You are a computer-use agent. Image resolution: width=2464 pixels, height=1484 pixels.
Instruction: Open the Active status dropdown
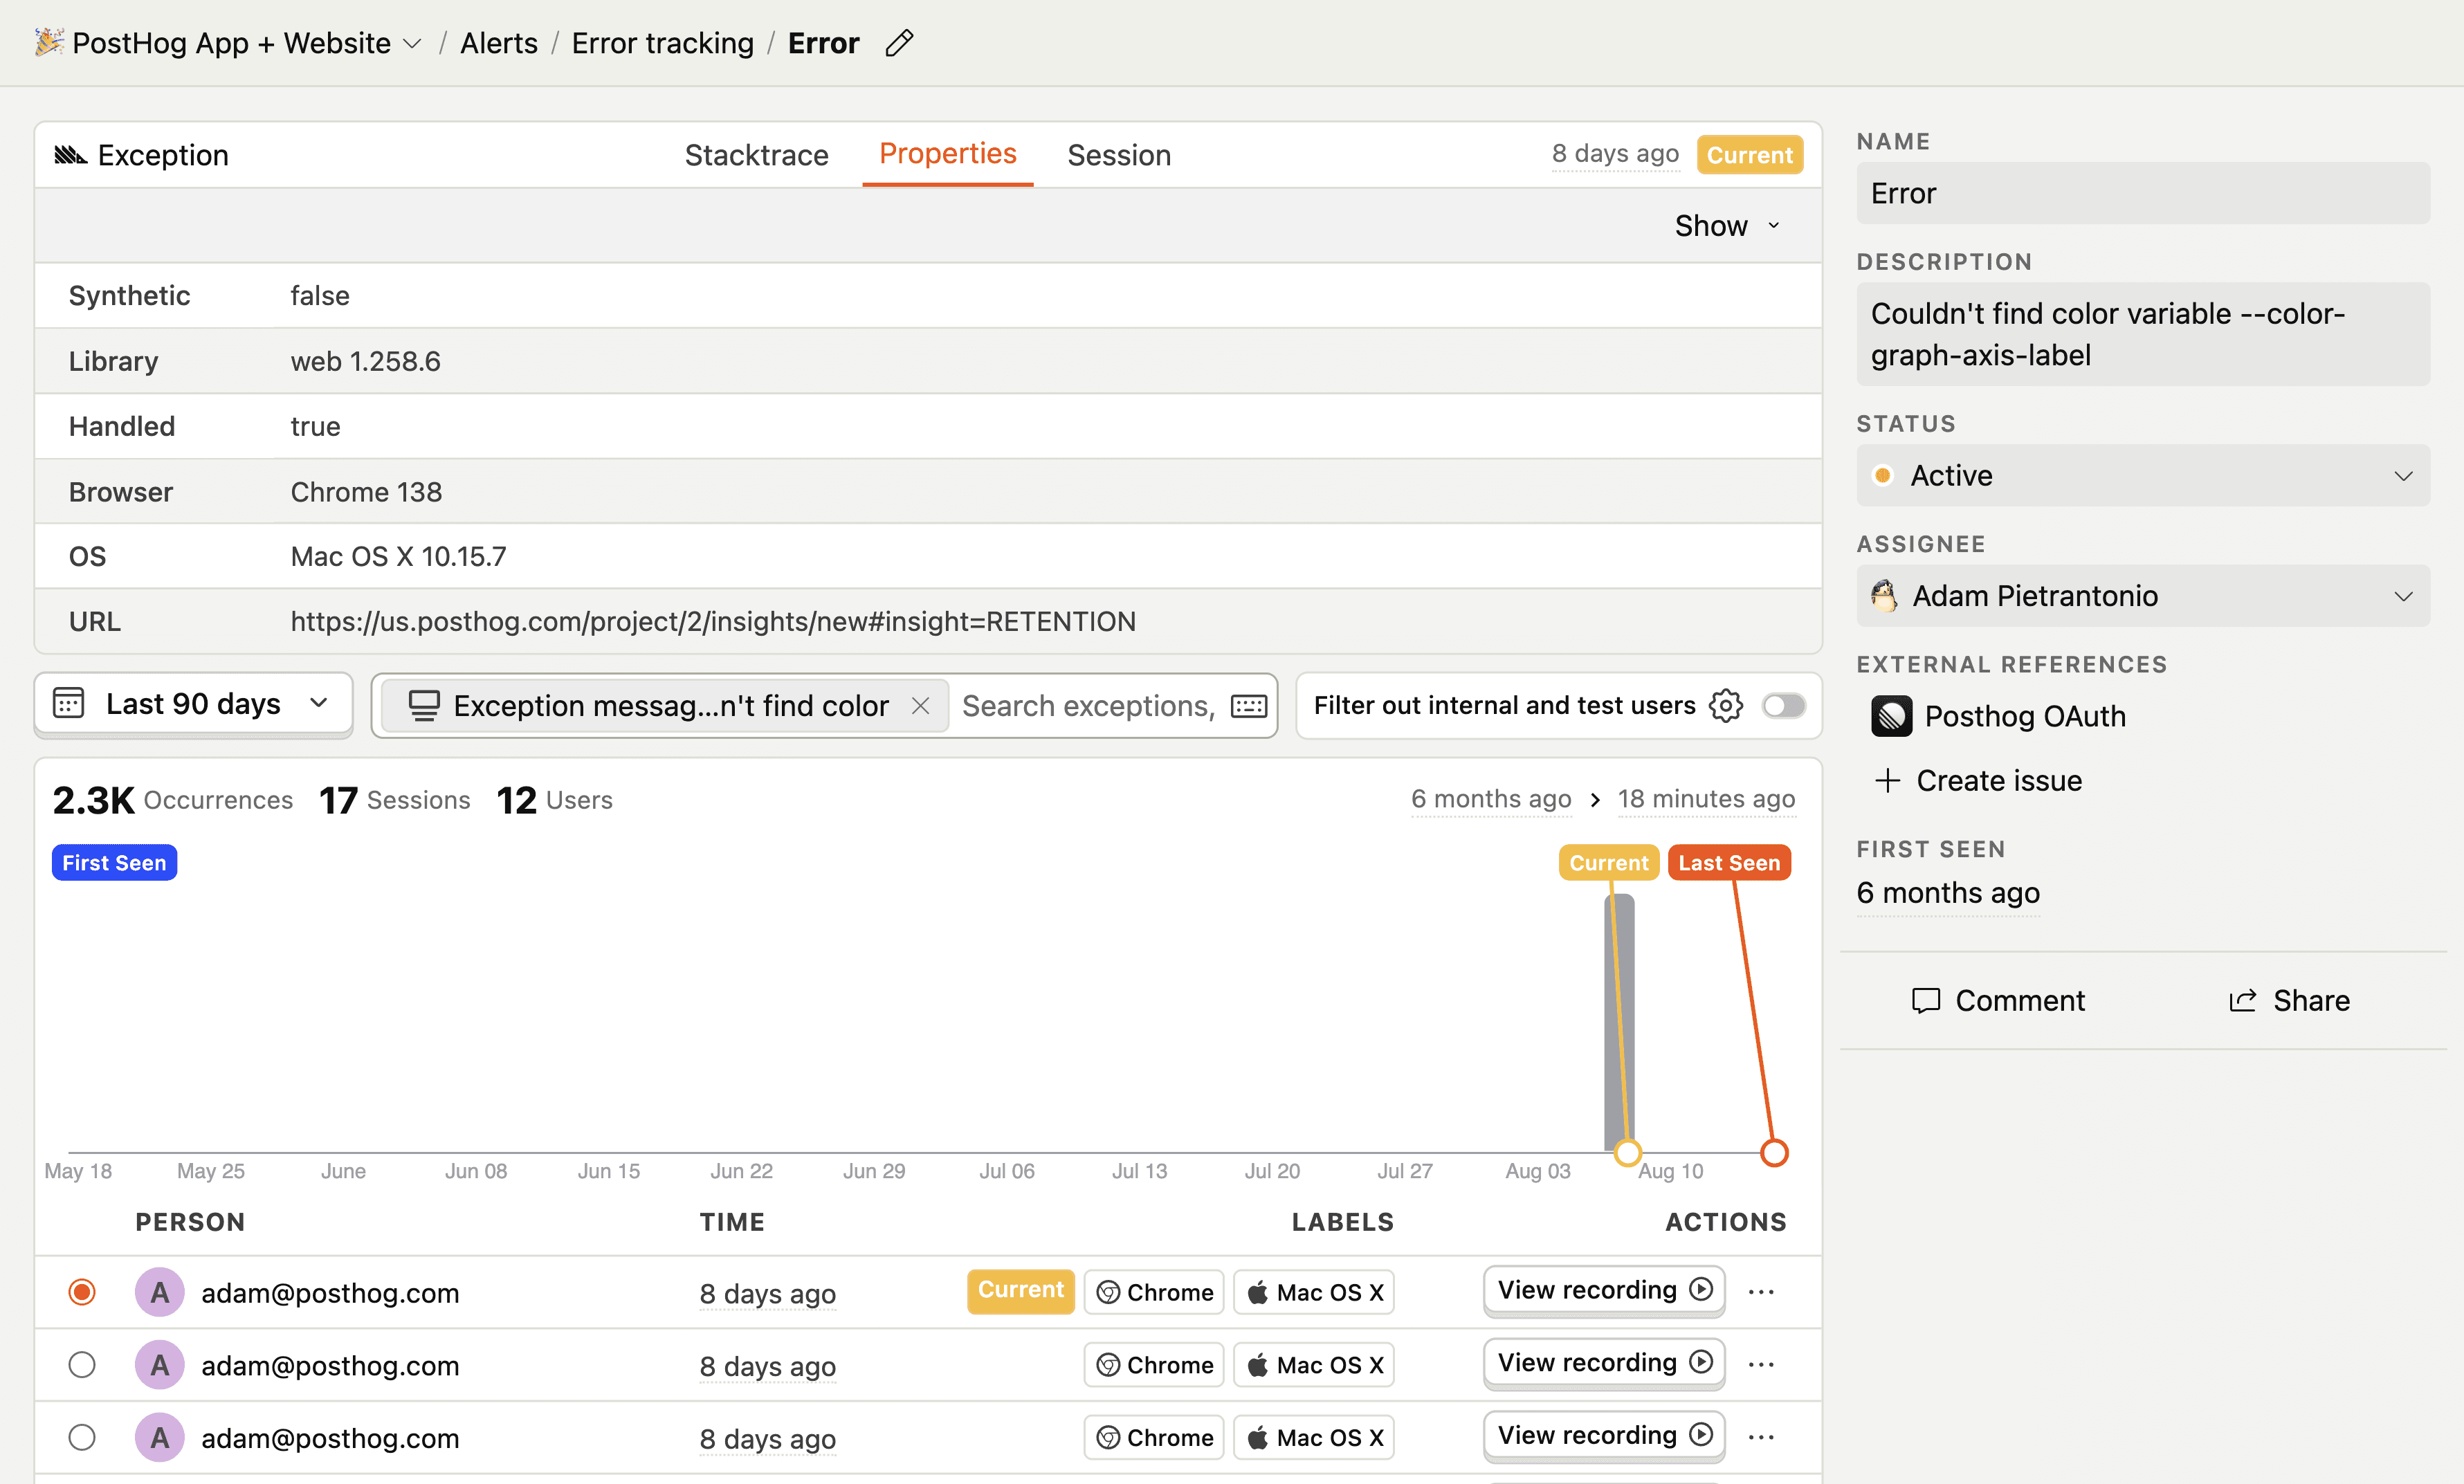click(x=2142, y=475)
